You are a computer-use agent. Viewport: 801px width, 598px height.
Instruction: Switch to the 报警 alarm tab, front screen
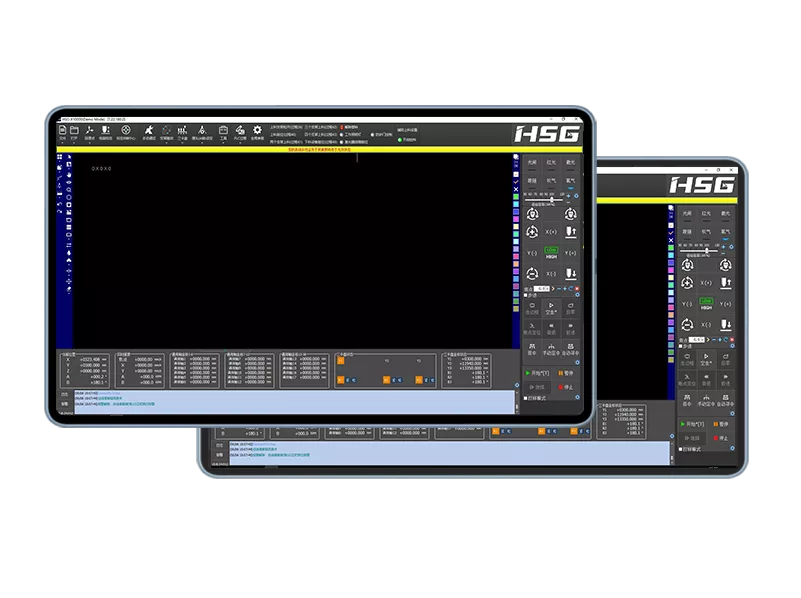65,404
